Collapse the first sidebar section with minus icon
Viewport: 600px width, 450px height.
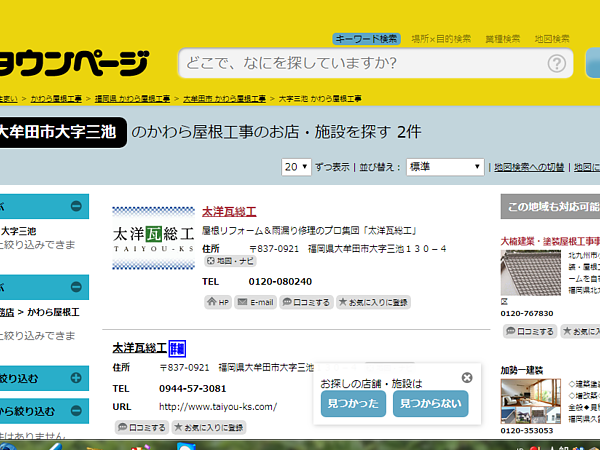click(76, 206)
